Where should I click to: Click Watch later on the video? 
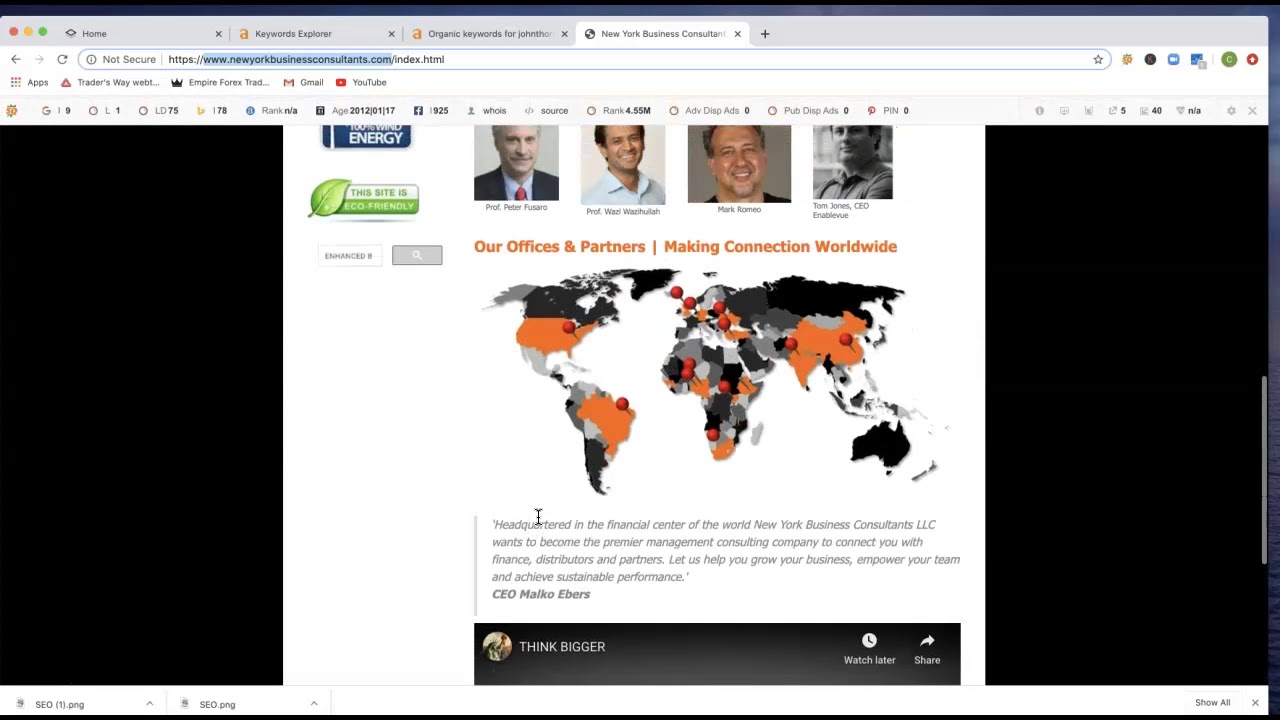pos(869,648)
